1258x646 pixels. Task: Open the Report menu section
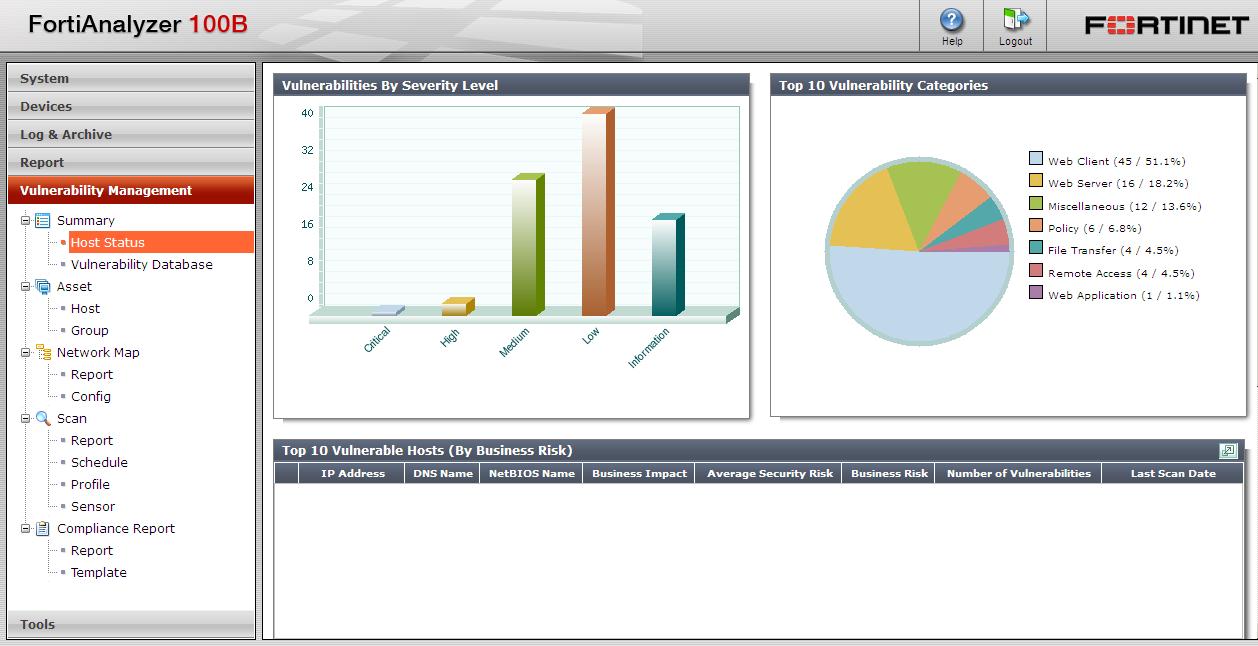(x=131, y=162)
